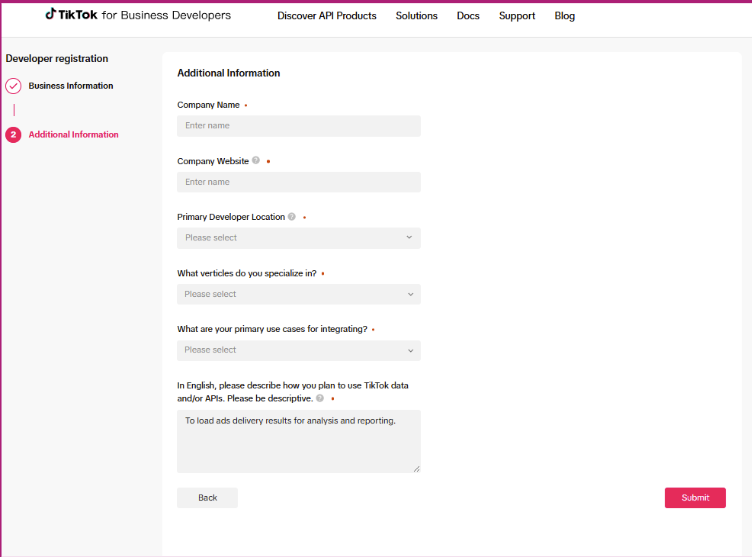Select the Additional Information step label
This screenshot has width=756, height=560.
(73, 135)
